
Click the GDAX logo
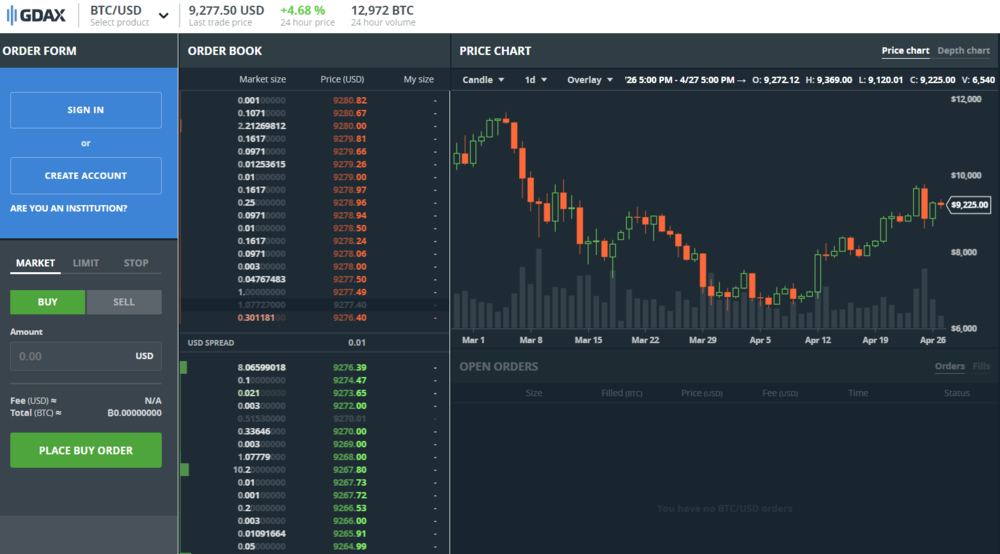click(x=36, y=15)
